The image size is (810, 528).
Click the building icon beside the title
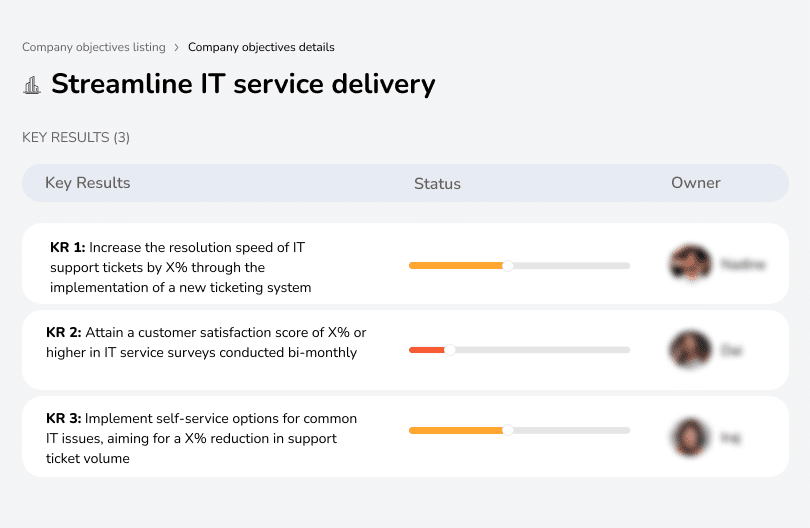point(32,85)
